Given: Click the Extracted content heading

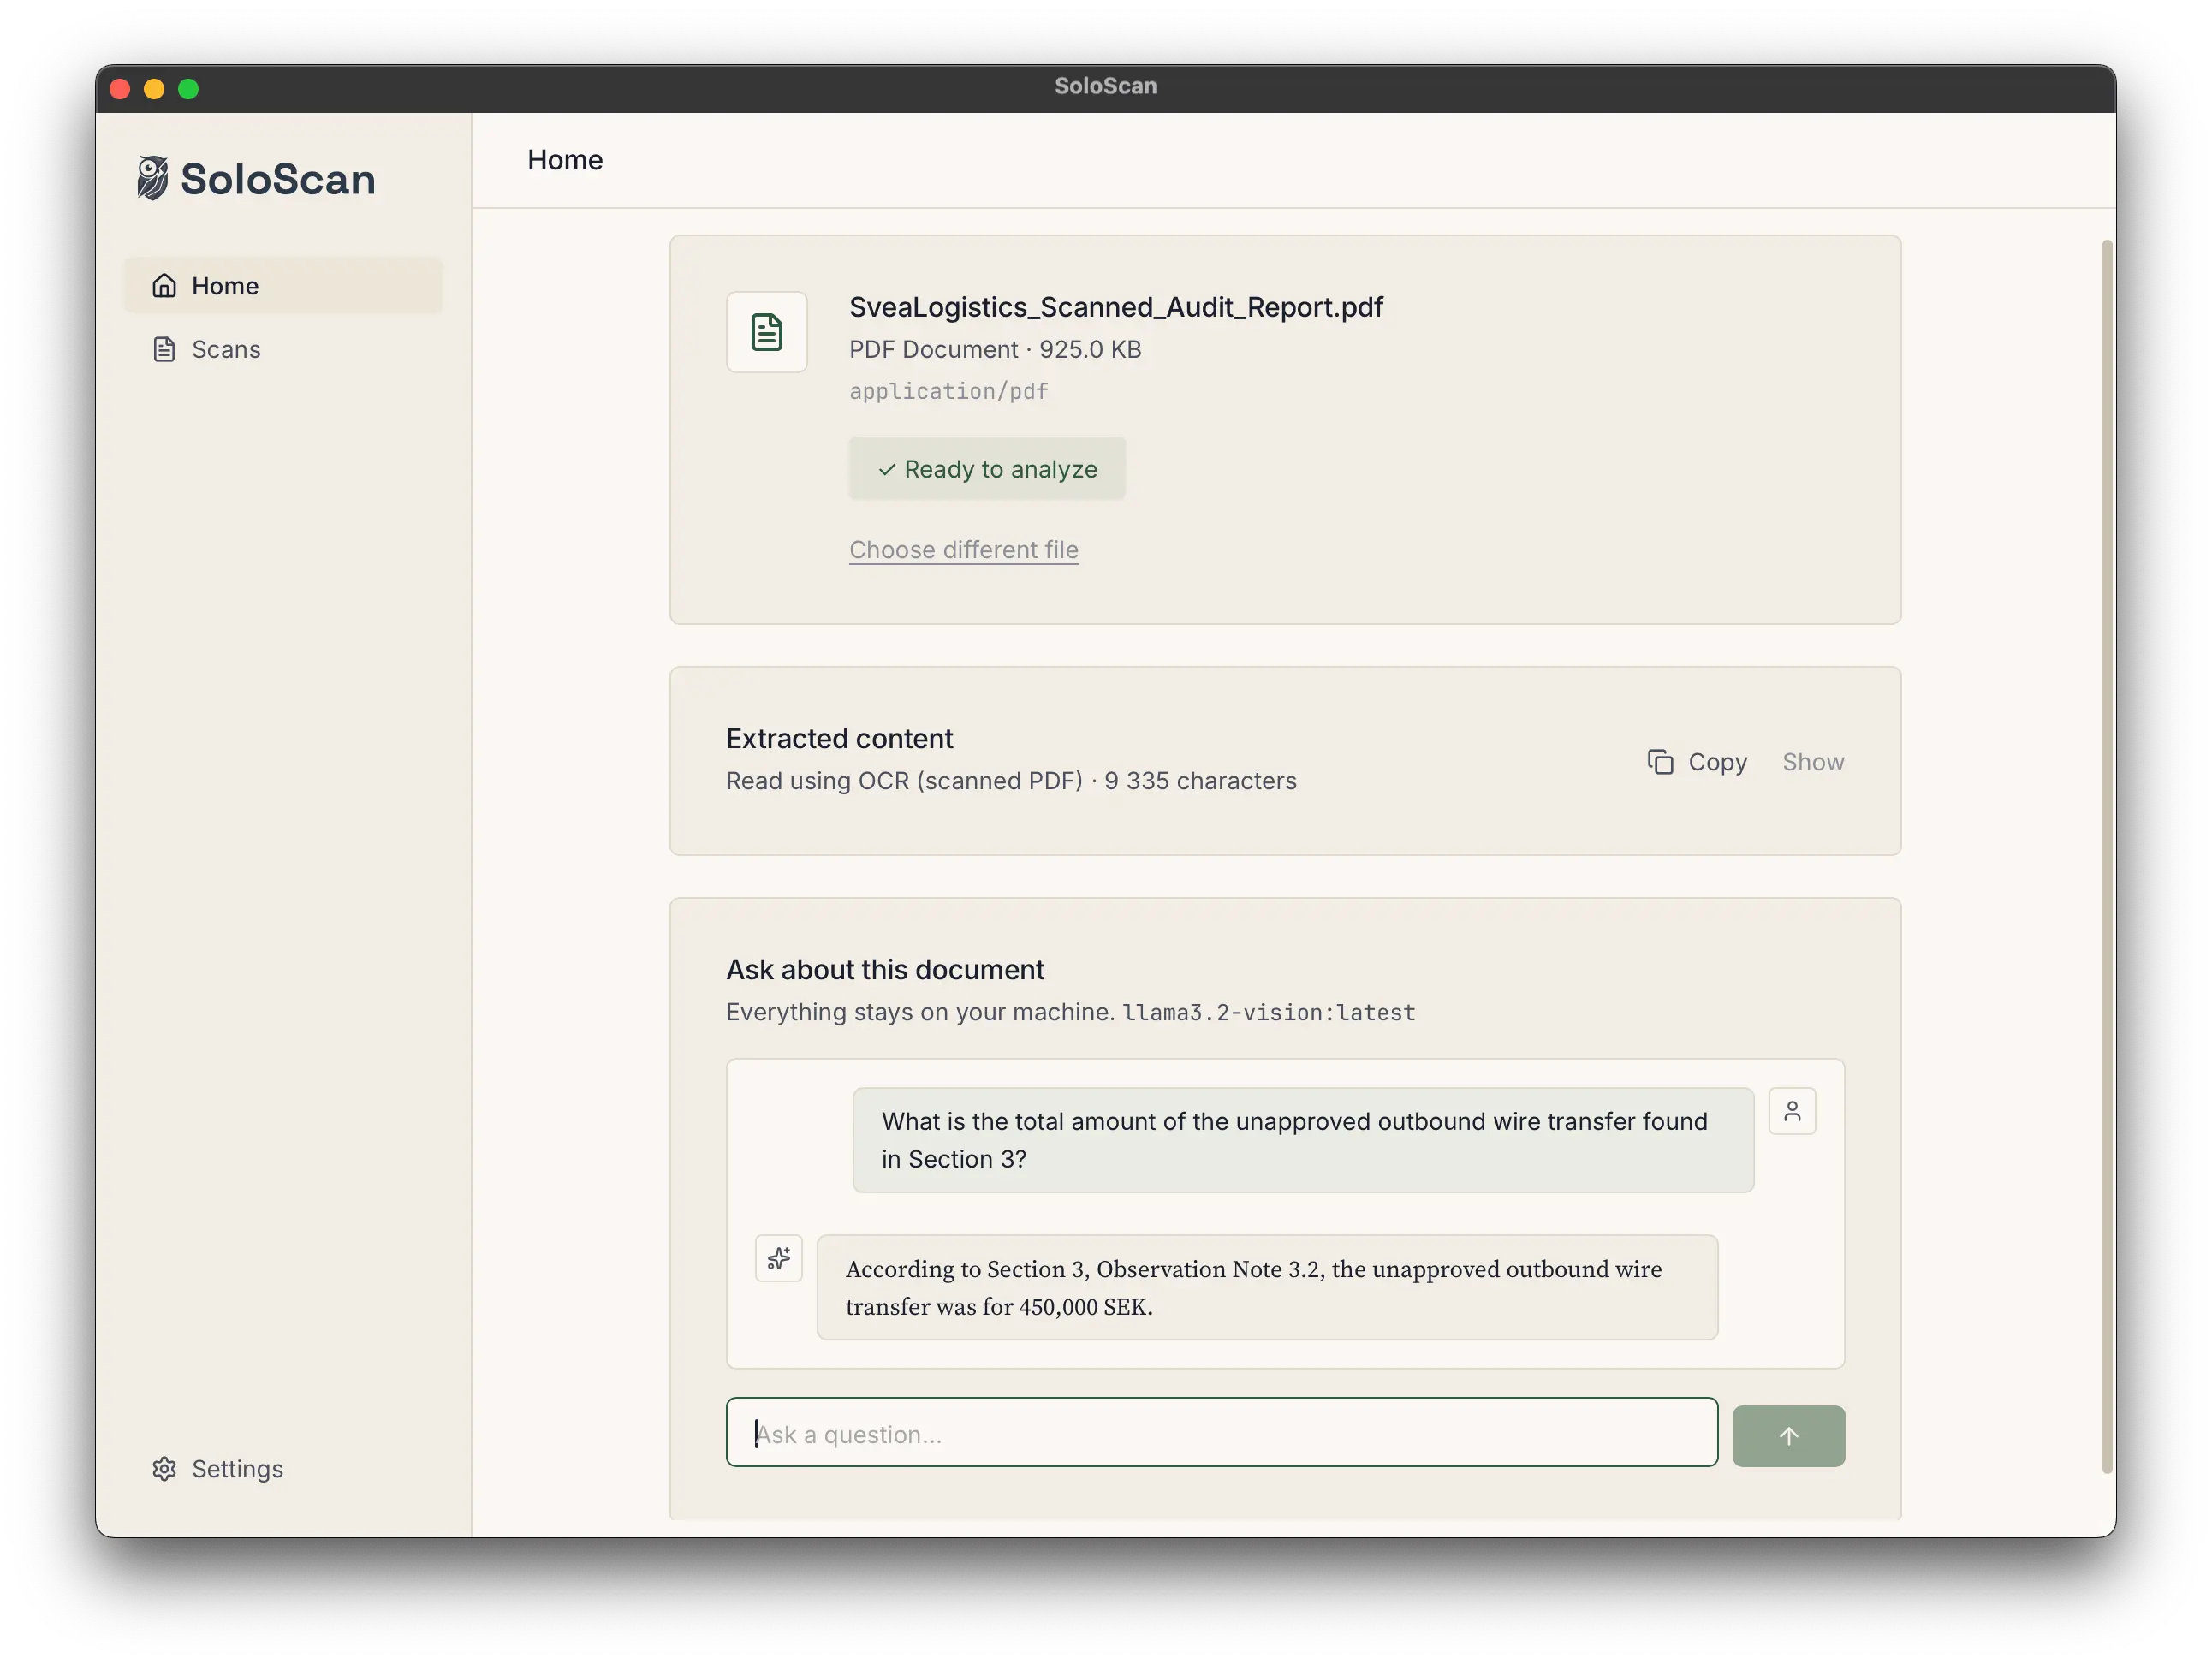Looking at the screenshot, I should (839, 739).
